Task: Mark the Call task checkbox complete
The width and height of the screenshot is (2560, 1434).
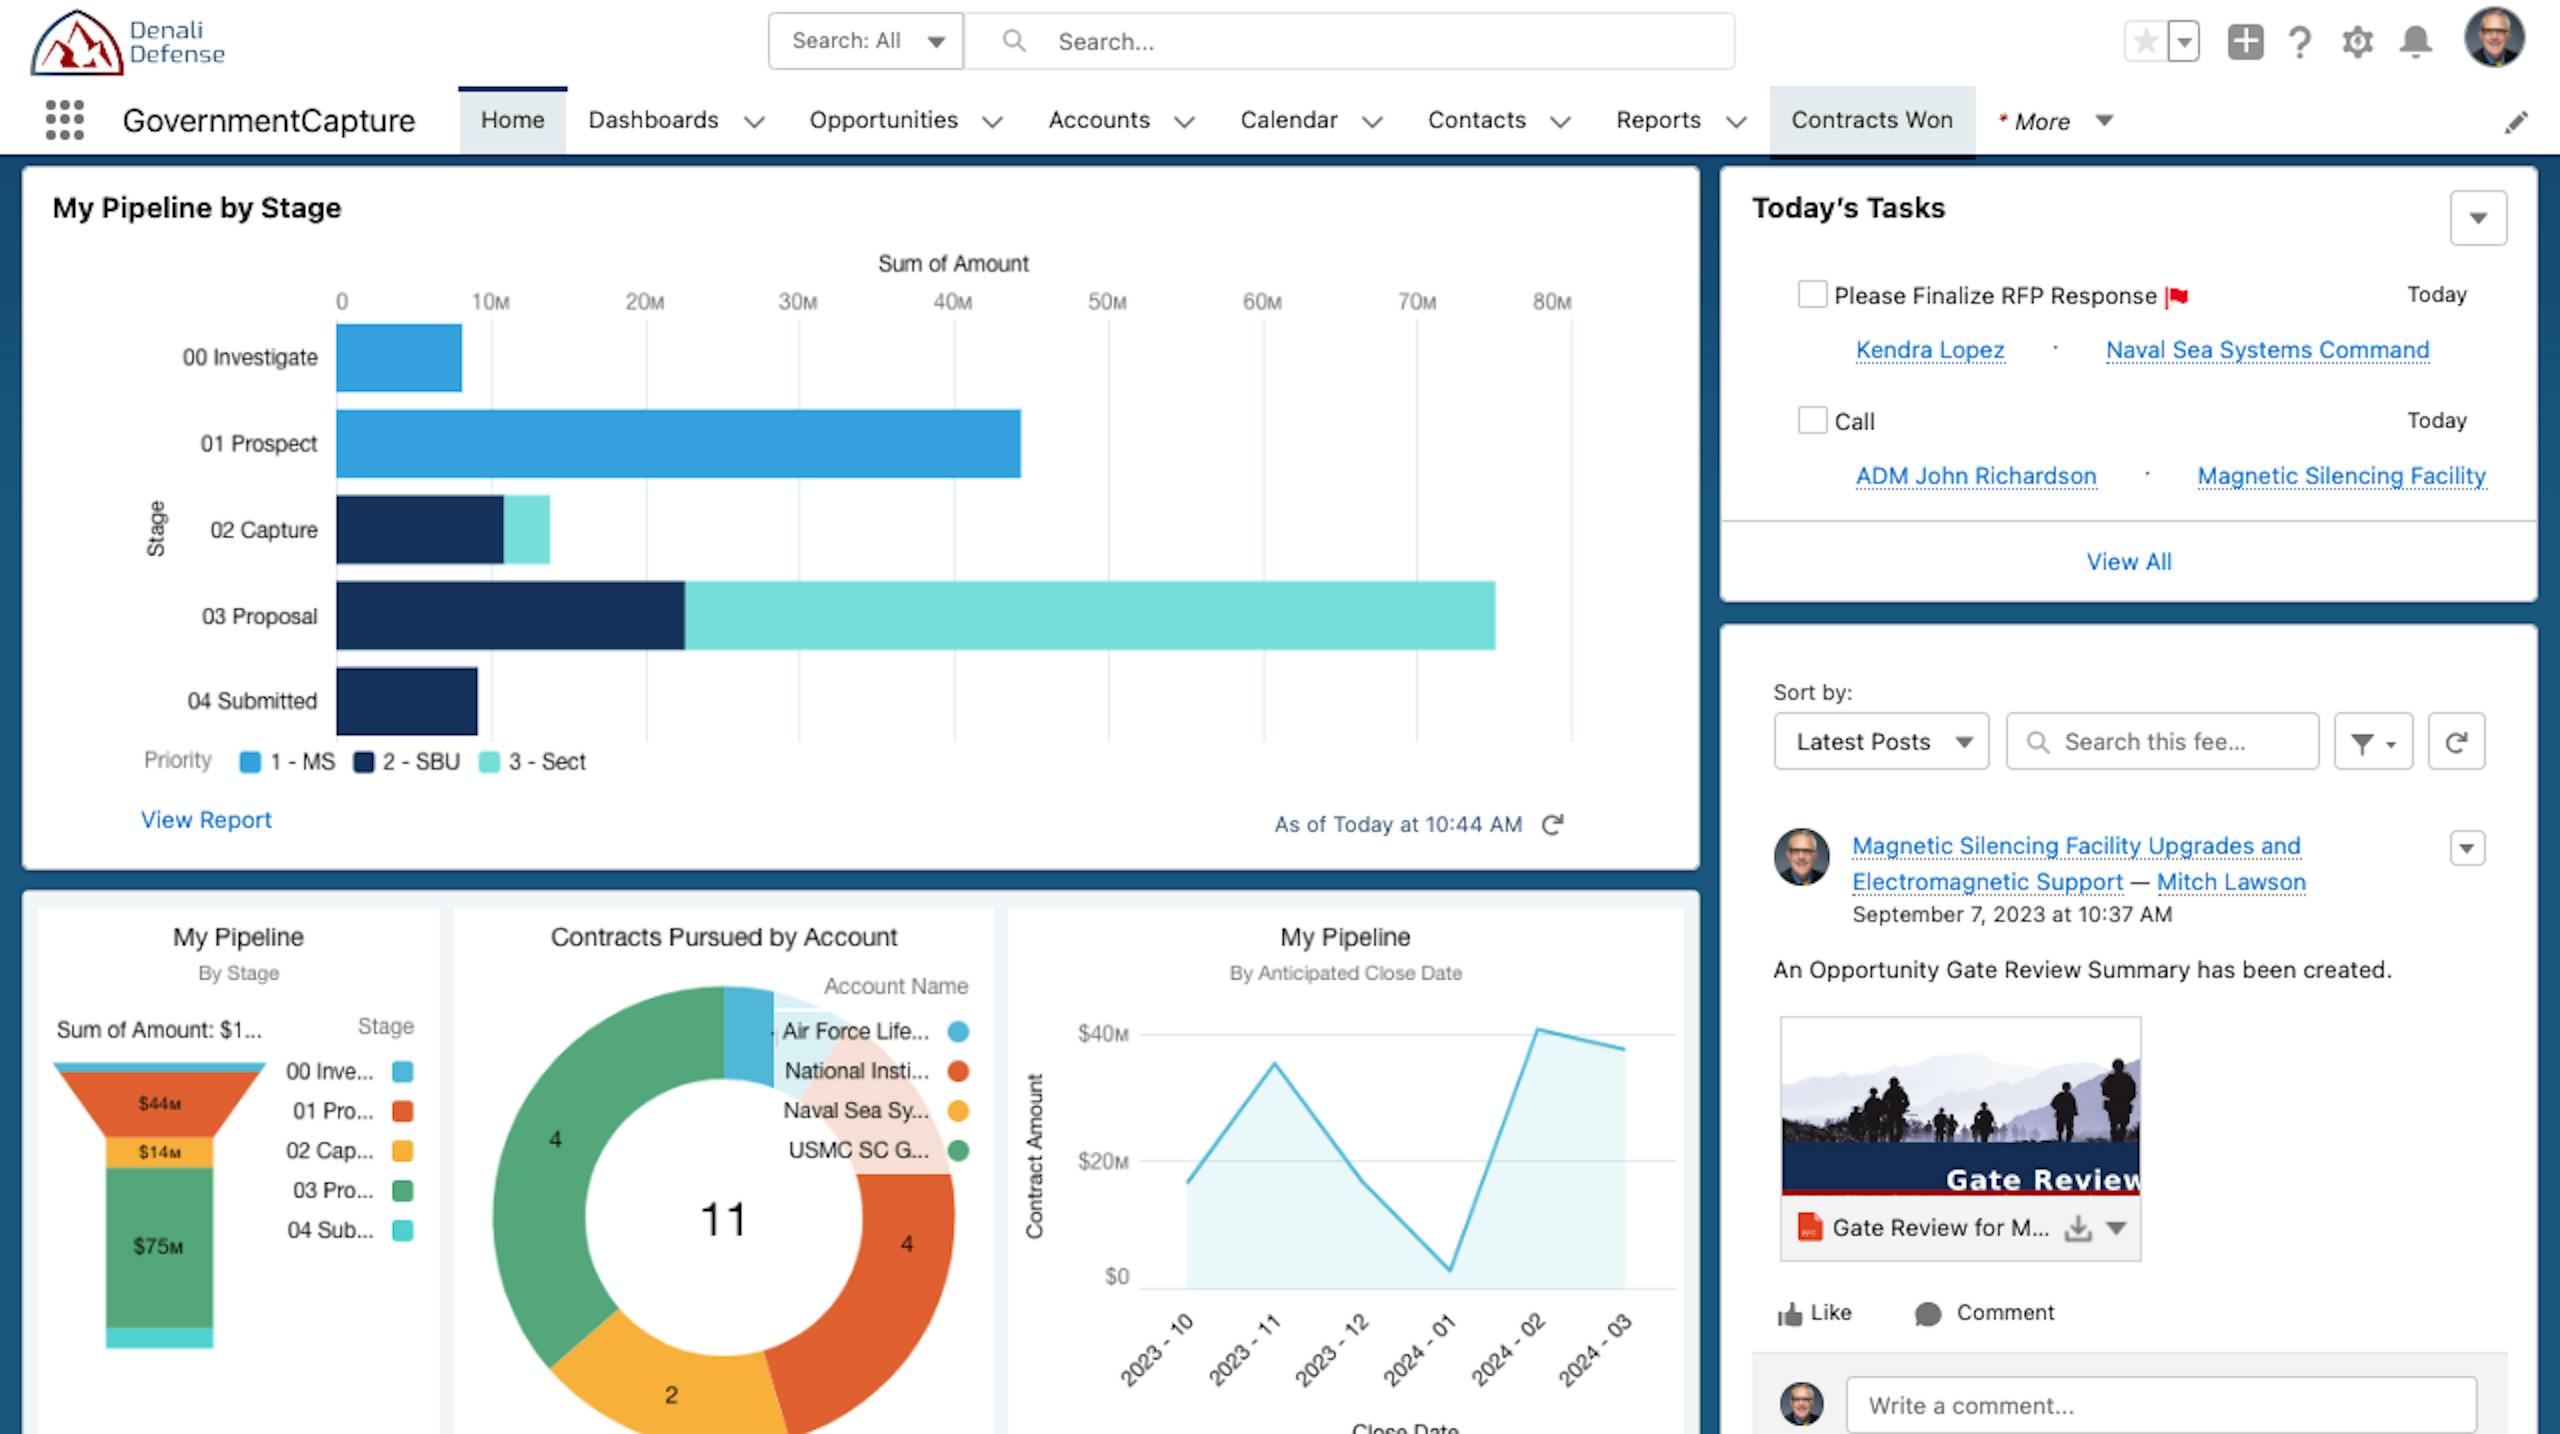Action: [x=1811, y=420]
